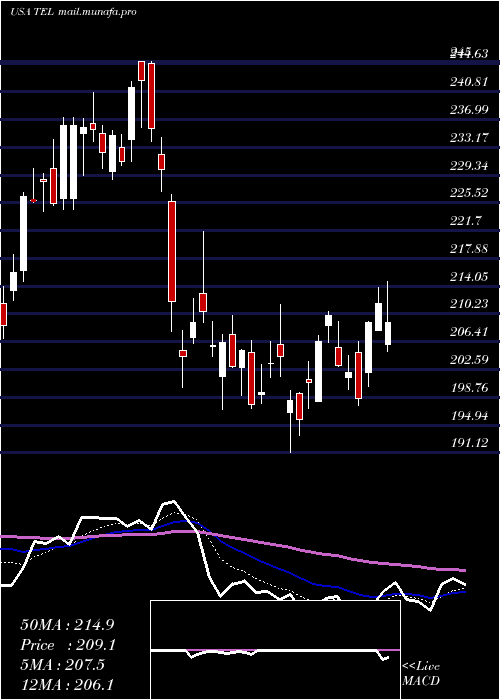Click the 'USA TEL mail.munafa.pro' title text
Screen dimensions: 500x700
tap(73, 12)
